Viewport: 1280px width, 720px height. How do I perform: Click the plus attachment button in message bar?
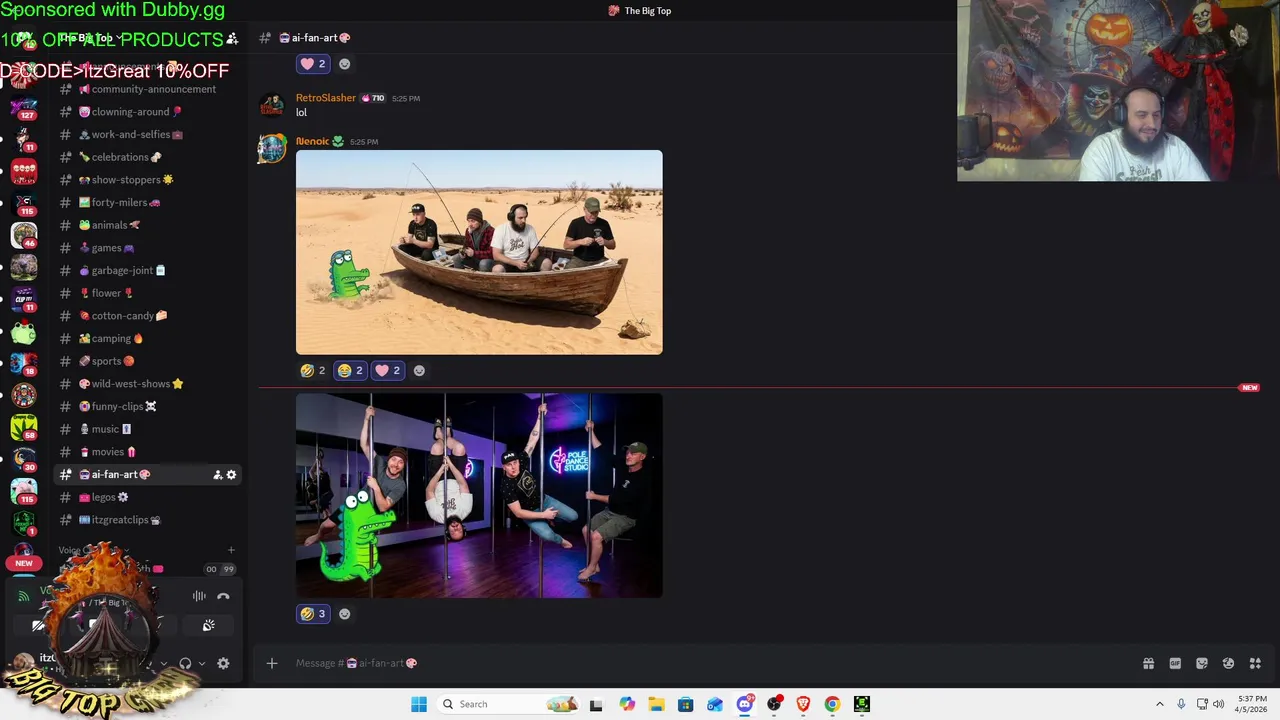tap(271, 663)
